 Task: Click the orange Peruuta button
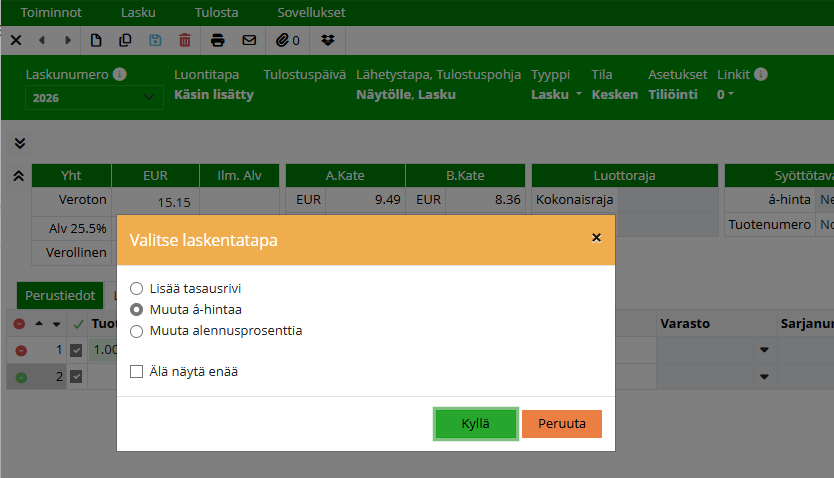pos(561,423)
